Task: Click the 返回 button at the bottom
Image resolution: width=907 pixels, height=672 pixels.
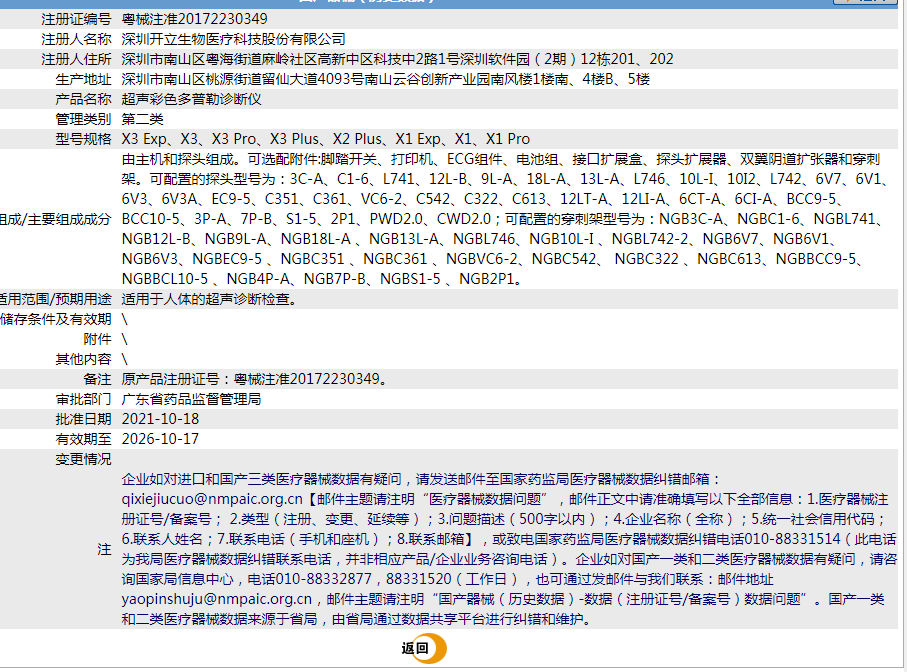Action: (423, 648)
